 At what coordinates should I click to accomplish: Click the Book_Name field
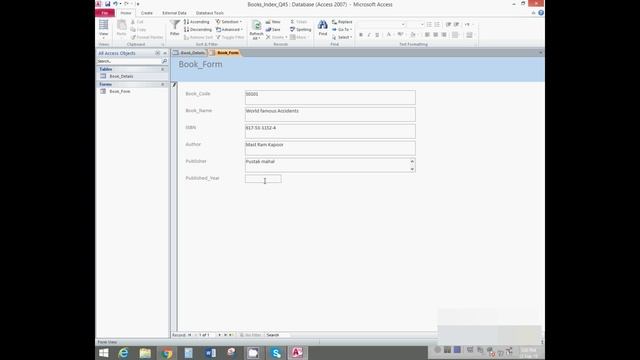tap(330, 114)
